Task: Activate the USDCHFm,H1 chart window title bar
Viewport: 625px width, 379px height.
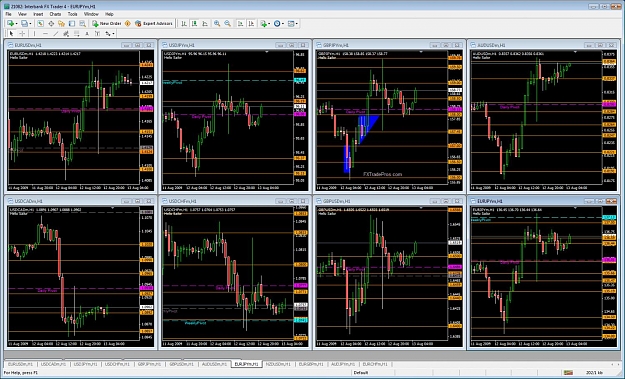Action: (235, 201)
